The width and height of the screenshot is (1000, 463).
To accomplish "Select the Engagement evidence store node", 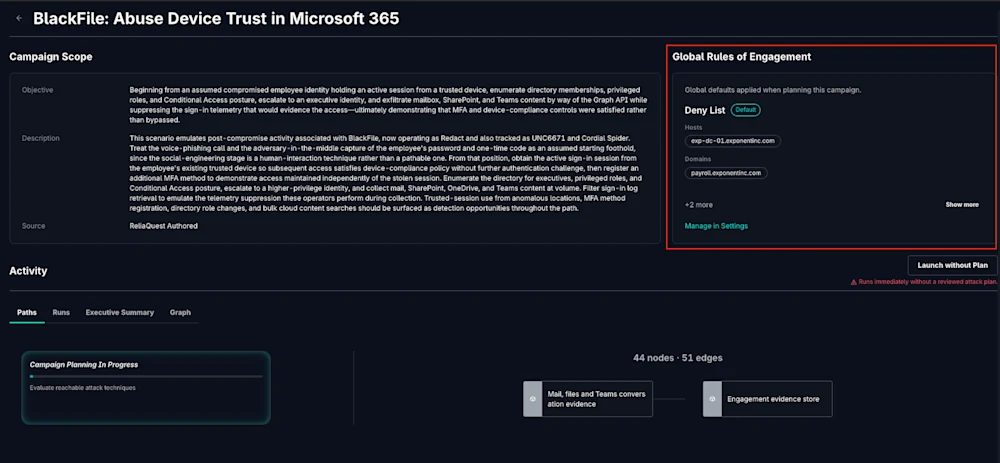I will [768, 399].
